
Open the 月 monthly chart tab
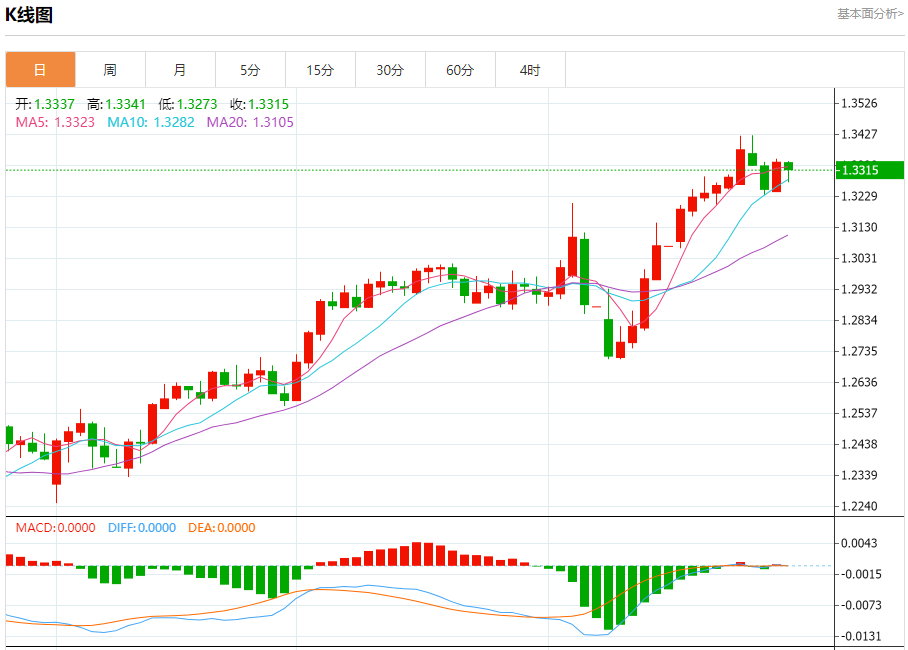180,70
